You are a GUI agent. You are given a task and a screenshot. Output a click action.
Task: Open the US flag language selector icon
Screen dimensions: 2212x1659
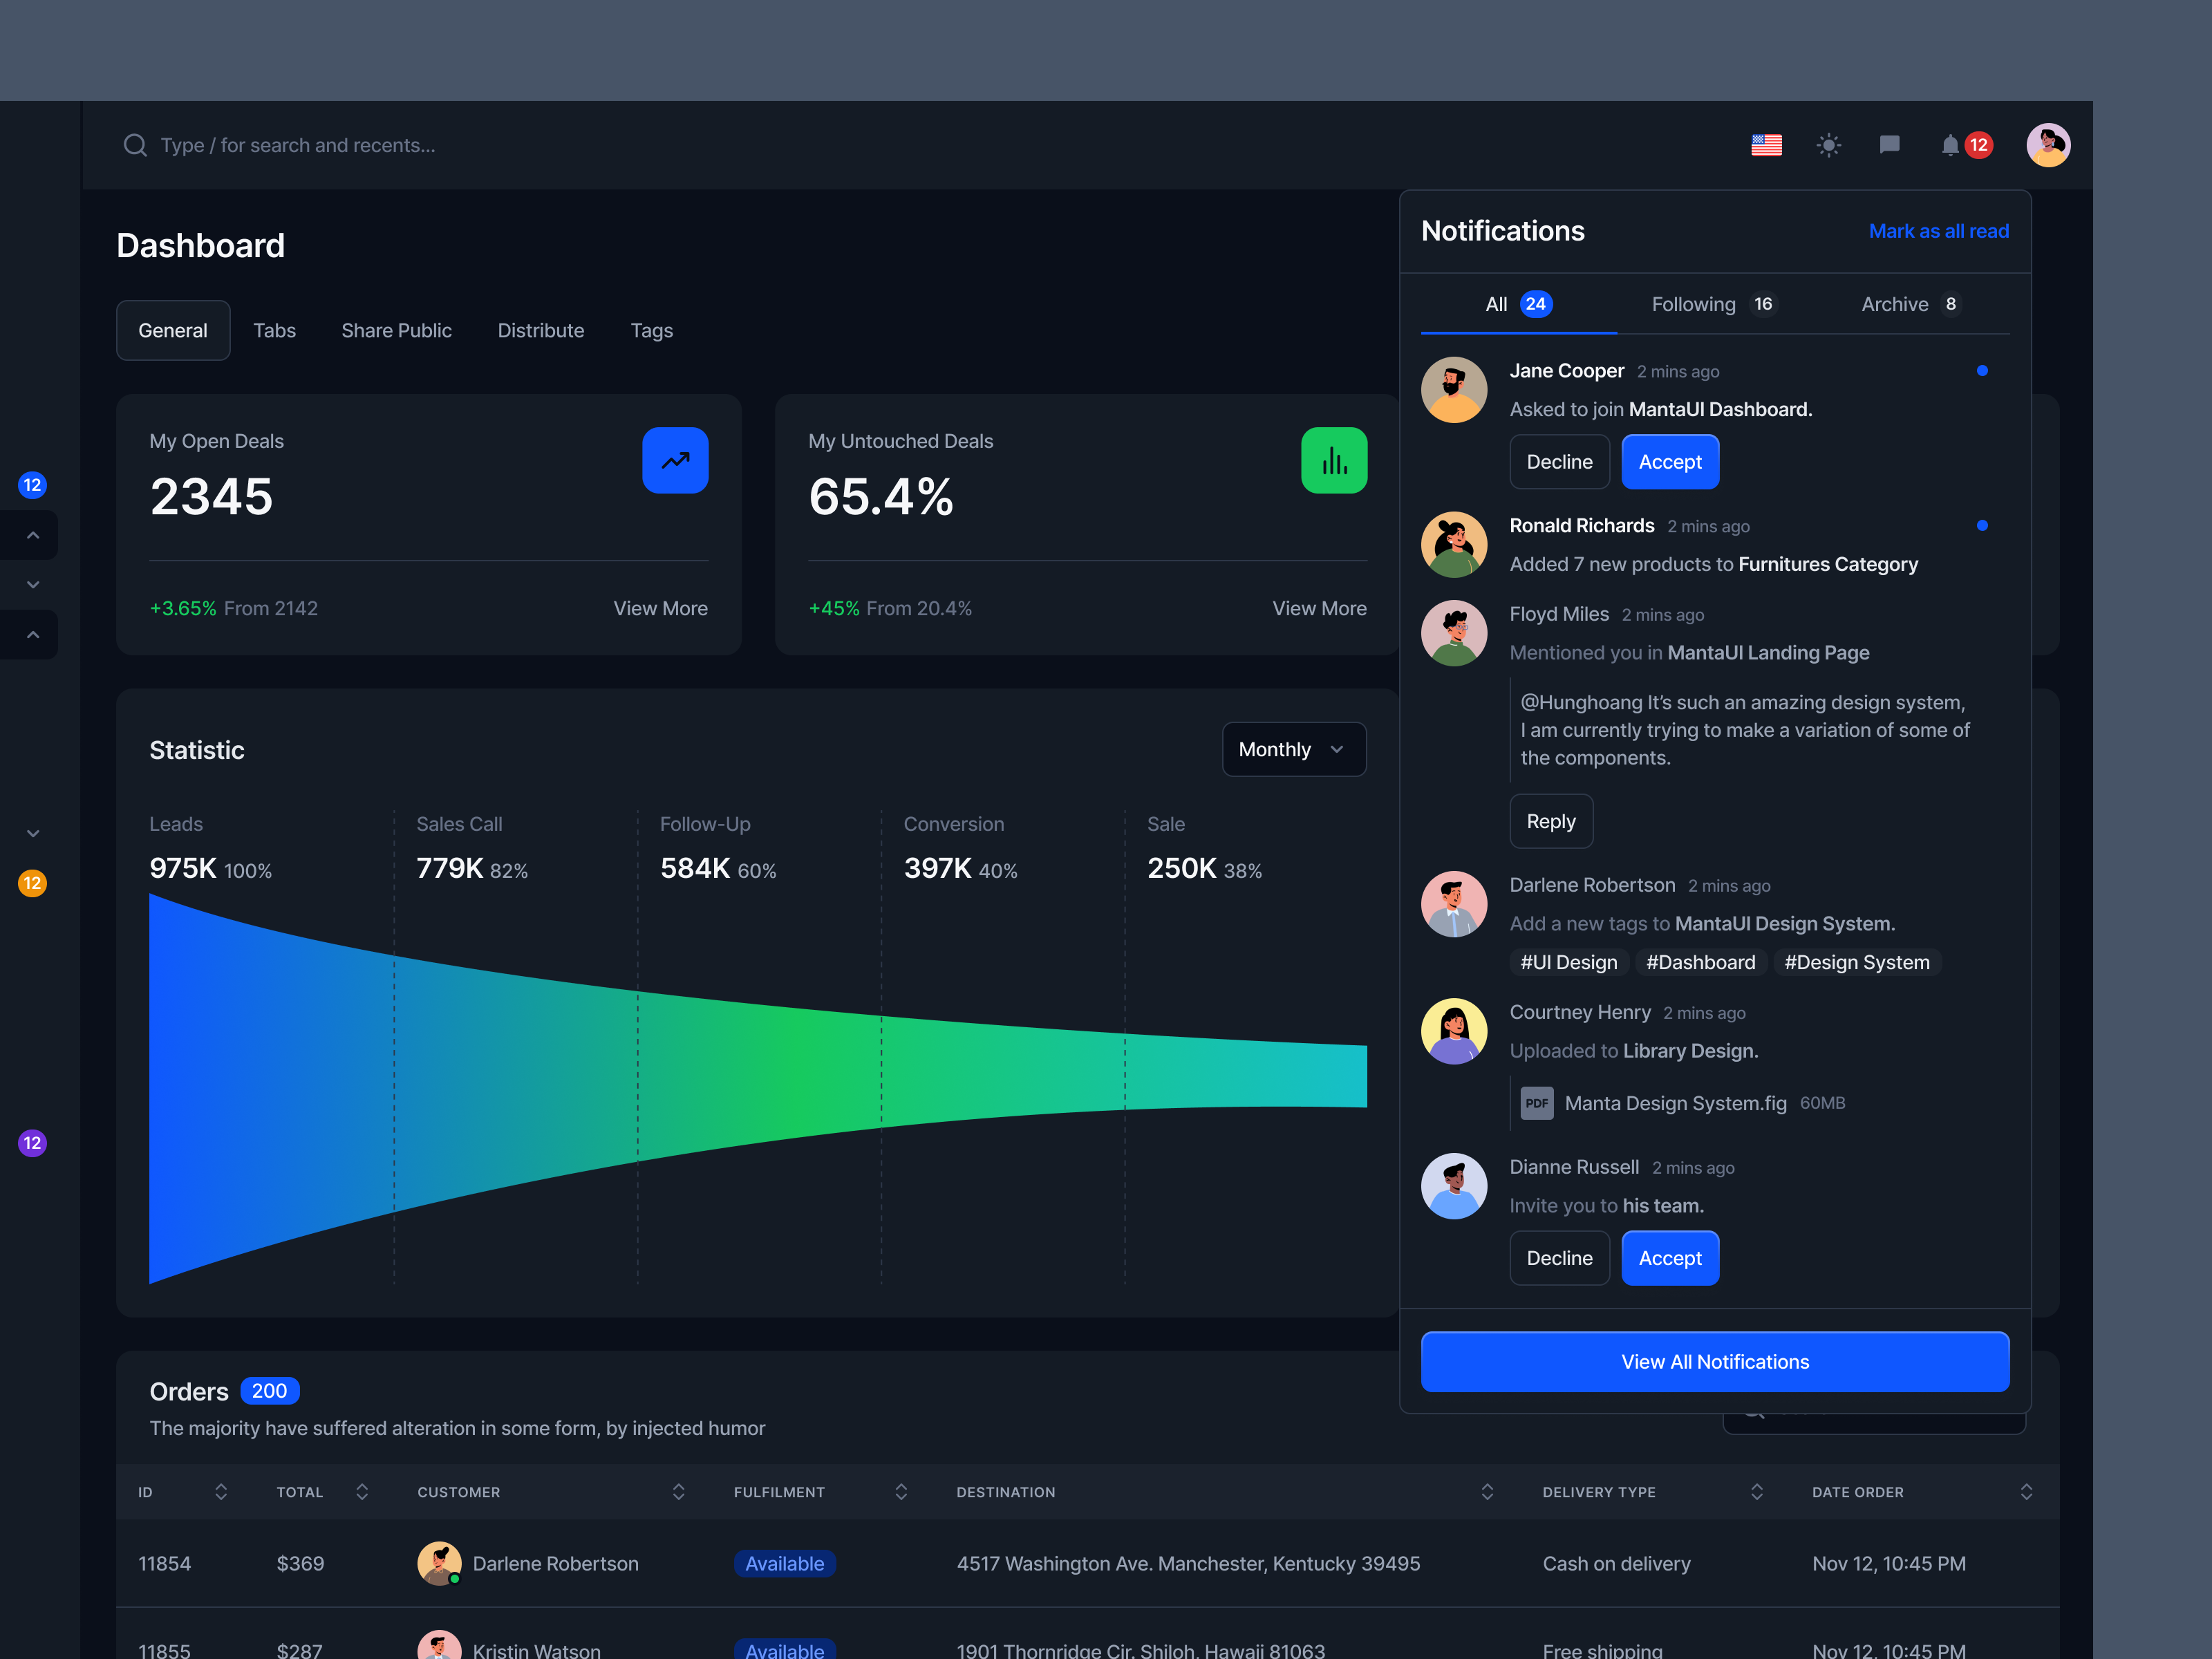coord(1767,145)
